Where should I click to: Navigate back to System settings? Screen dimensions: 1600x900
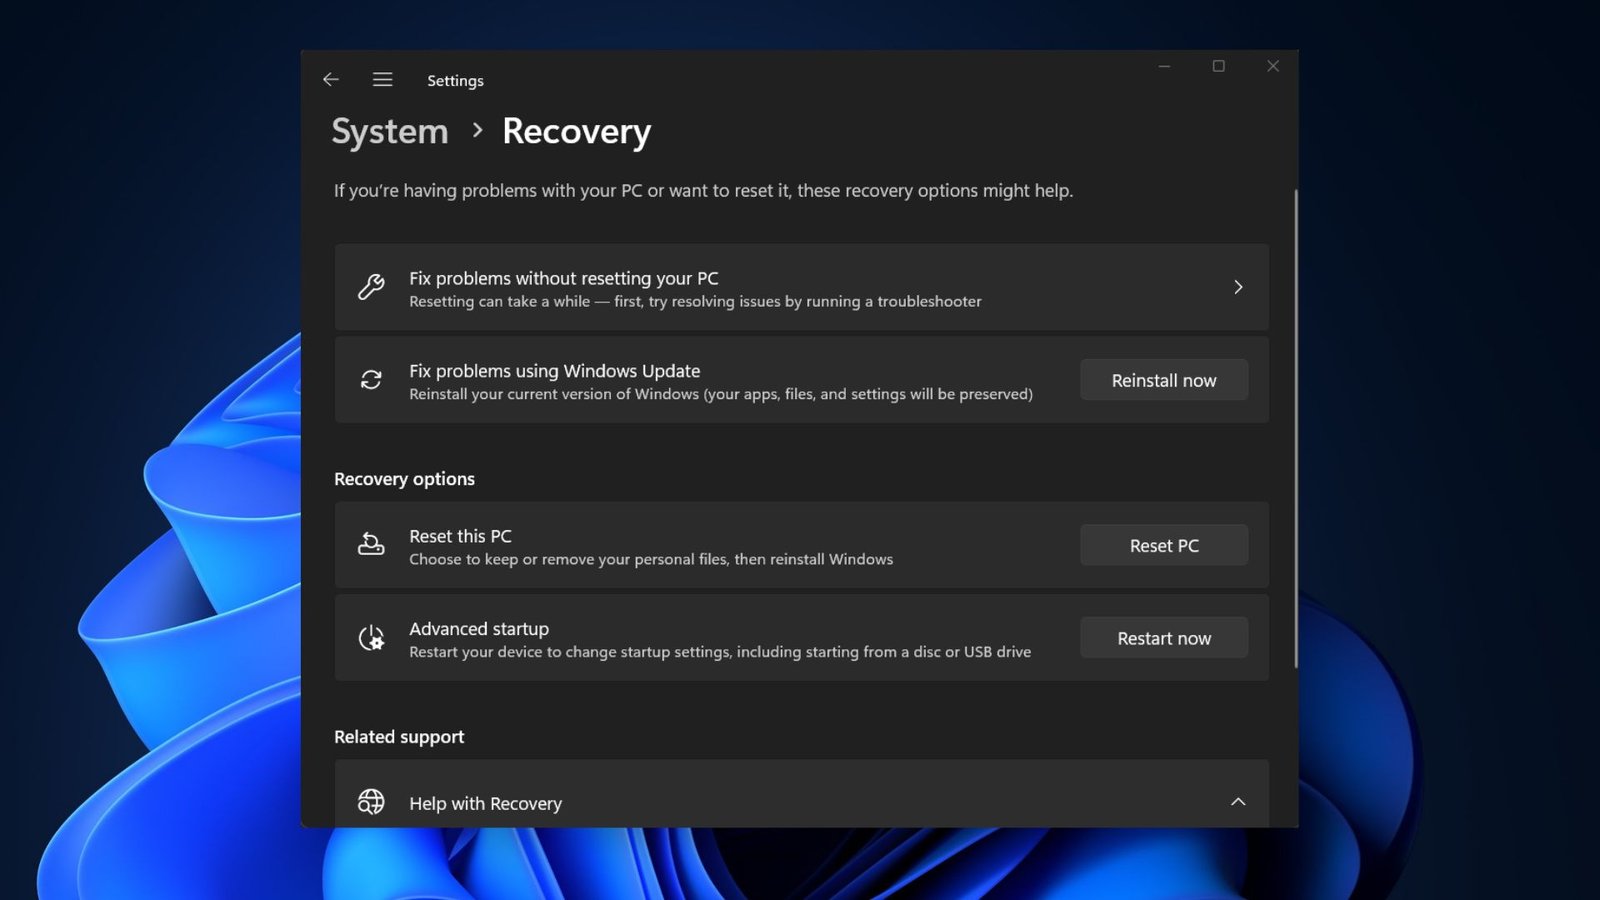click(389, 131)
